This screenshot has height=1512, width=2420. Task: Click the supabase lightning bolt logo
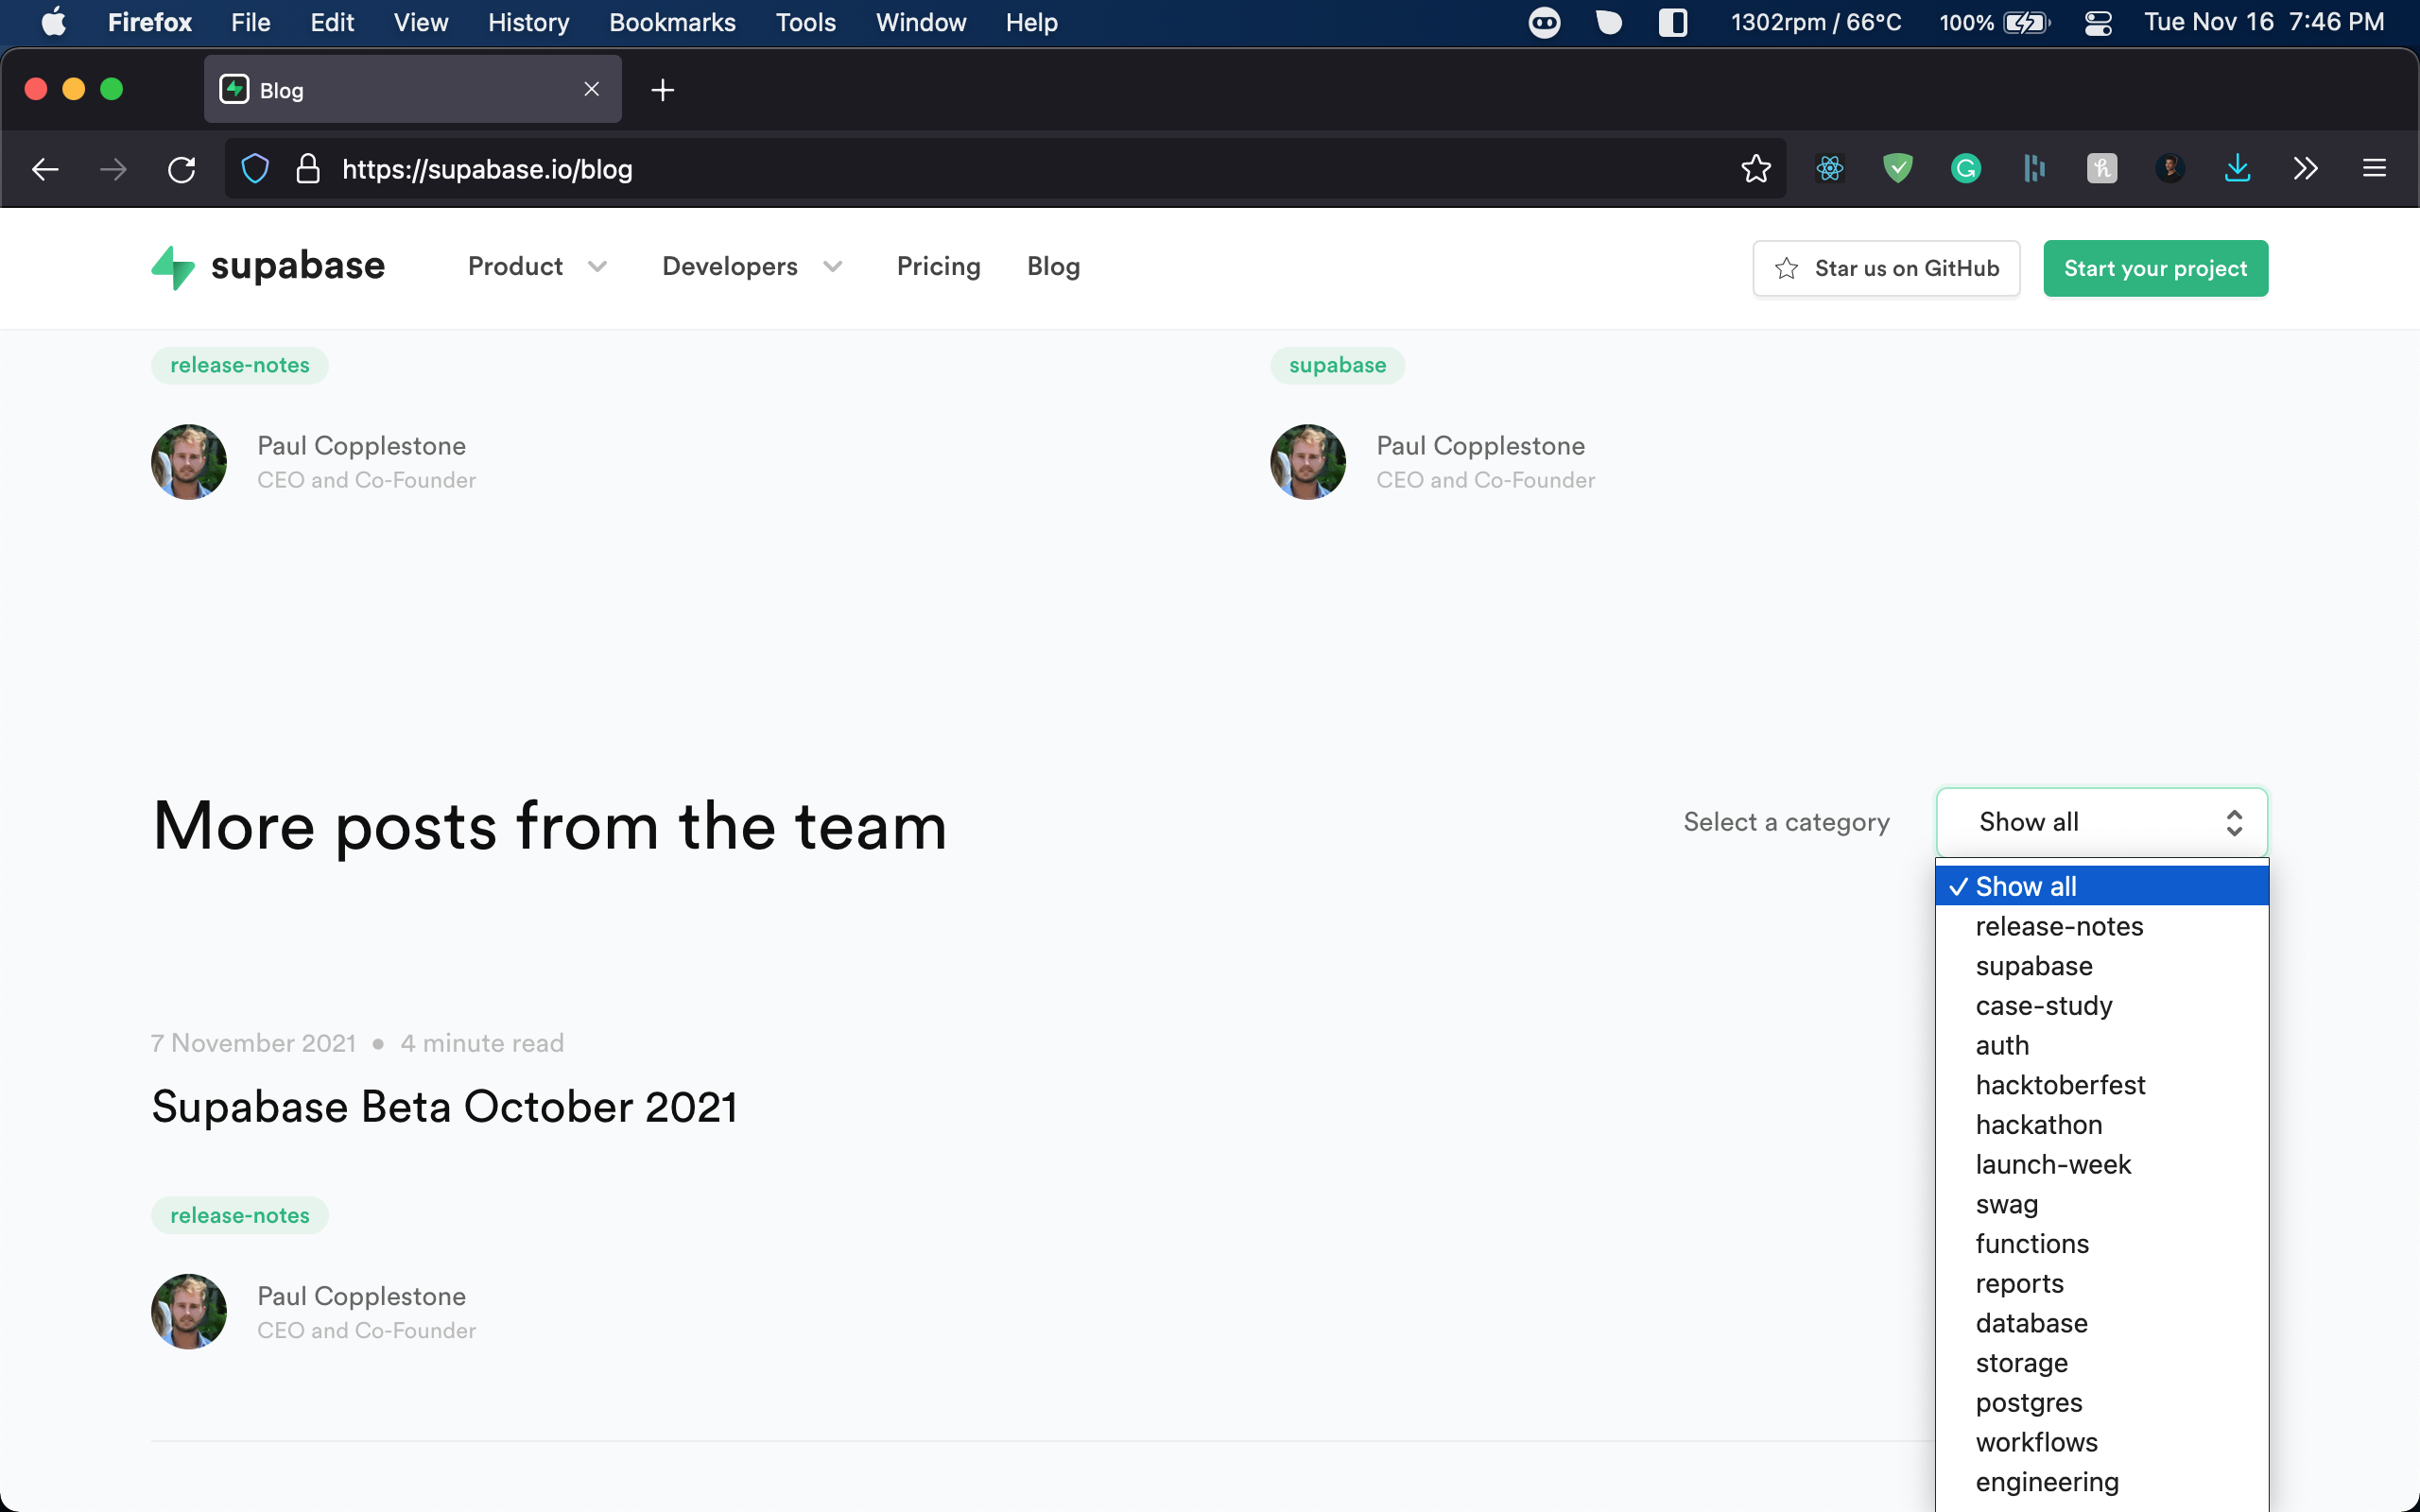coord(173,267)
